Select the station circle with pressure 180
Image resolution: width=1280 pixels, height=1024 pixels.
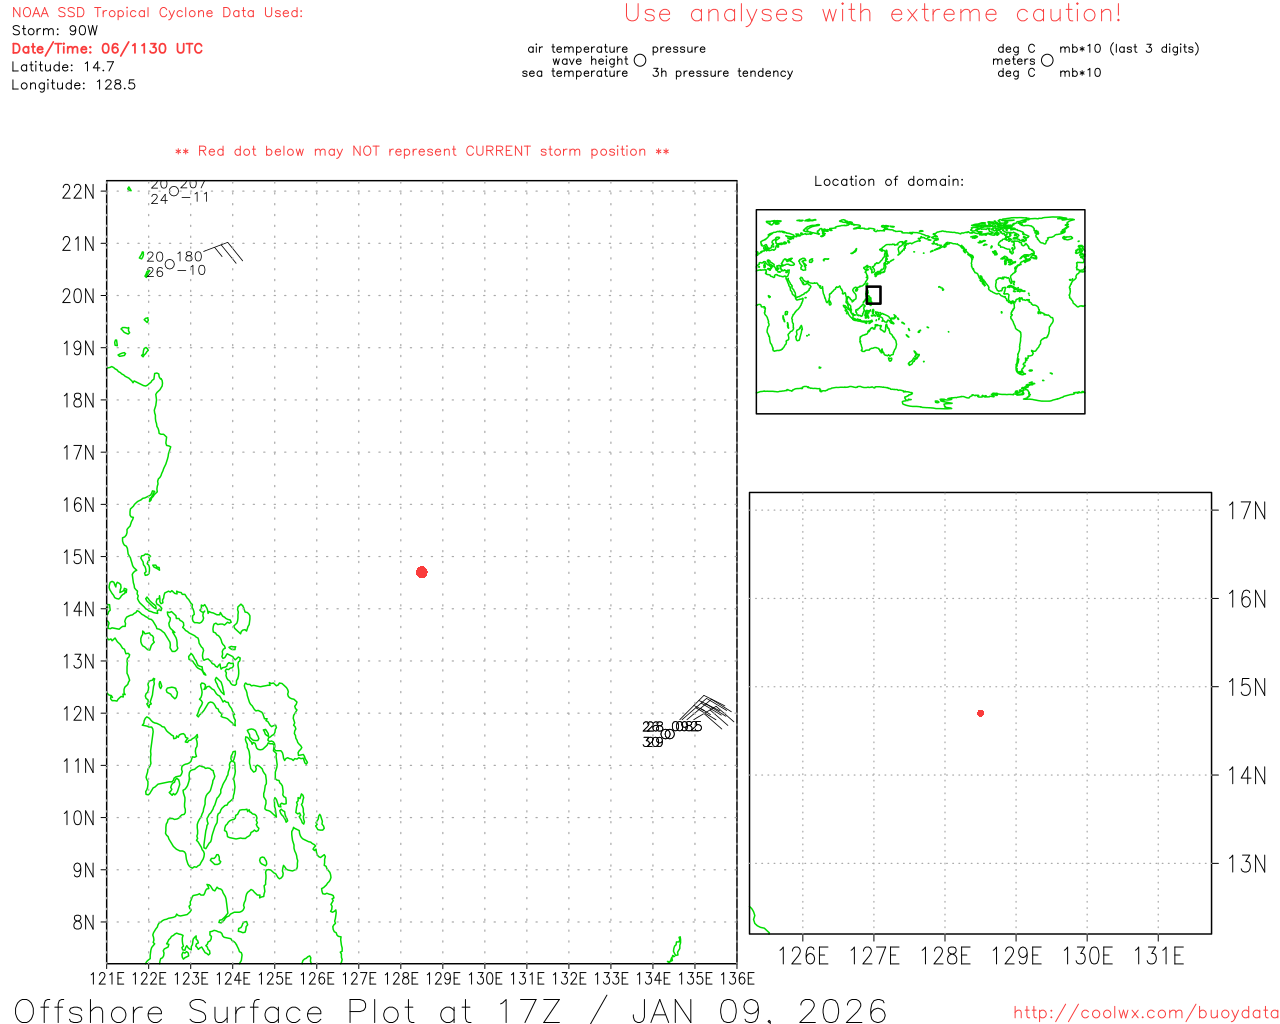coord(170,264)
